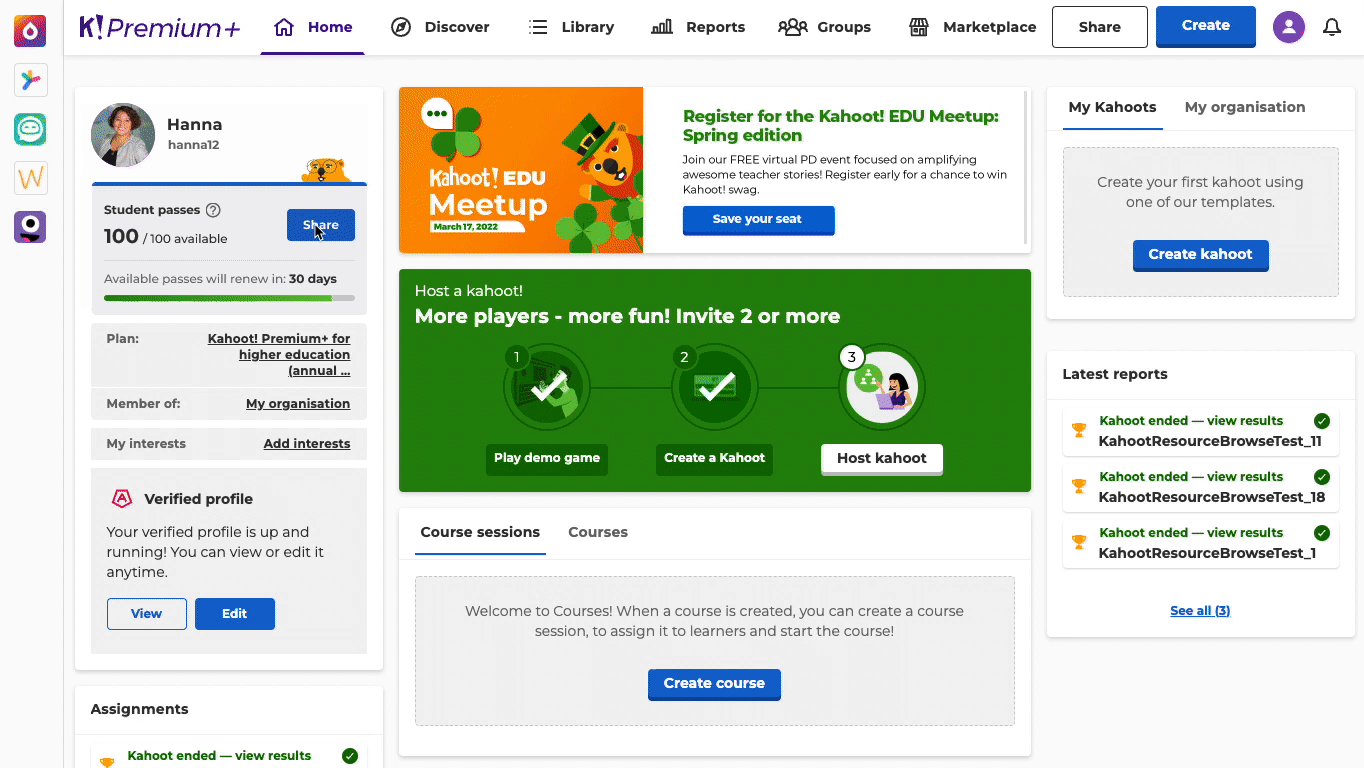Image resolution: width=1364 pixels, height=768 pixels.
Task: Click trophy icon for KahootResourceBrowseTest_1
Action: pyautogui.click(x=1079, y=543)
